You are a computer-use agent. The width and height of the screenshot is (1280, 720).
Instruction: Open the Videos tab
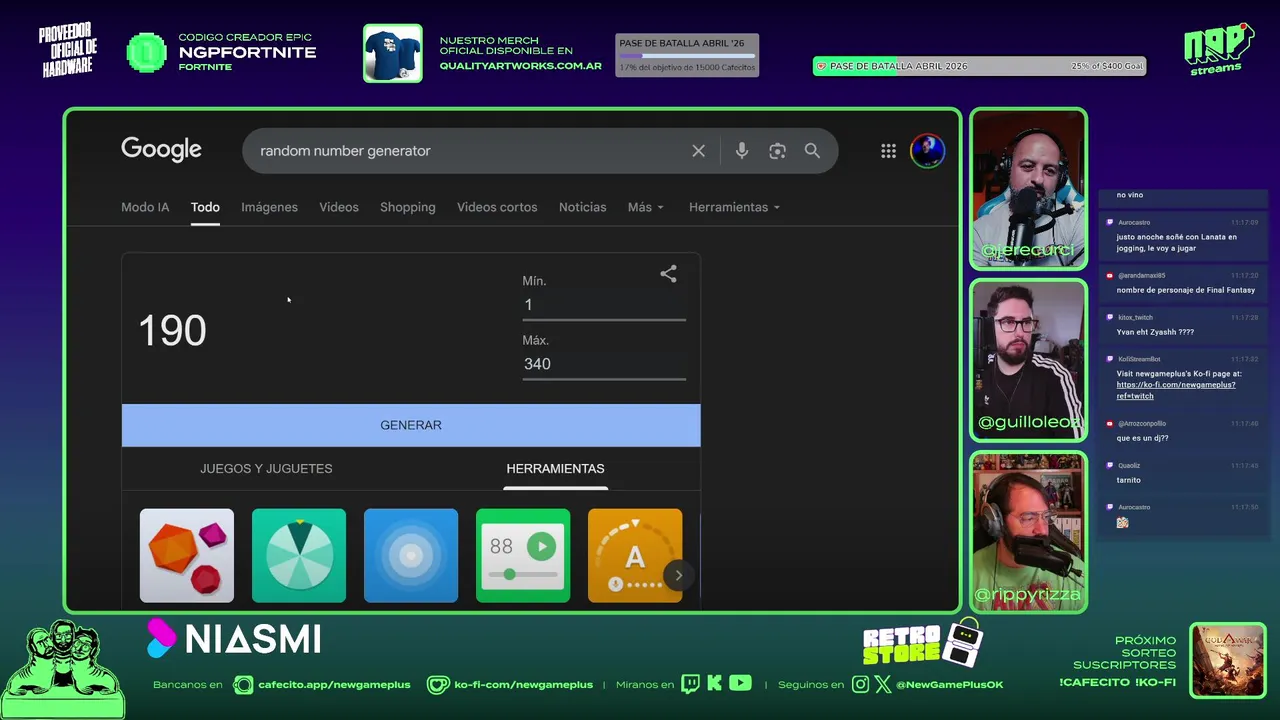click(x=339, y=207)
